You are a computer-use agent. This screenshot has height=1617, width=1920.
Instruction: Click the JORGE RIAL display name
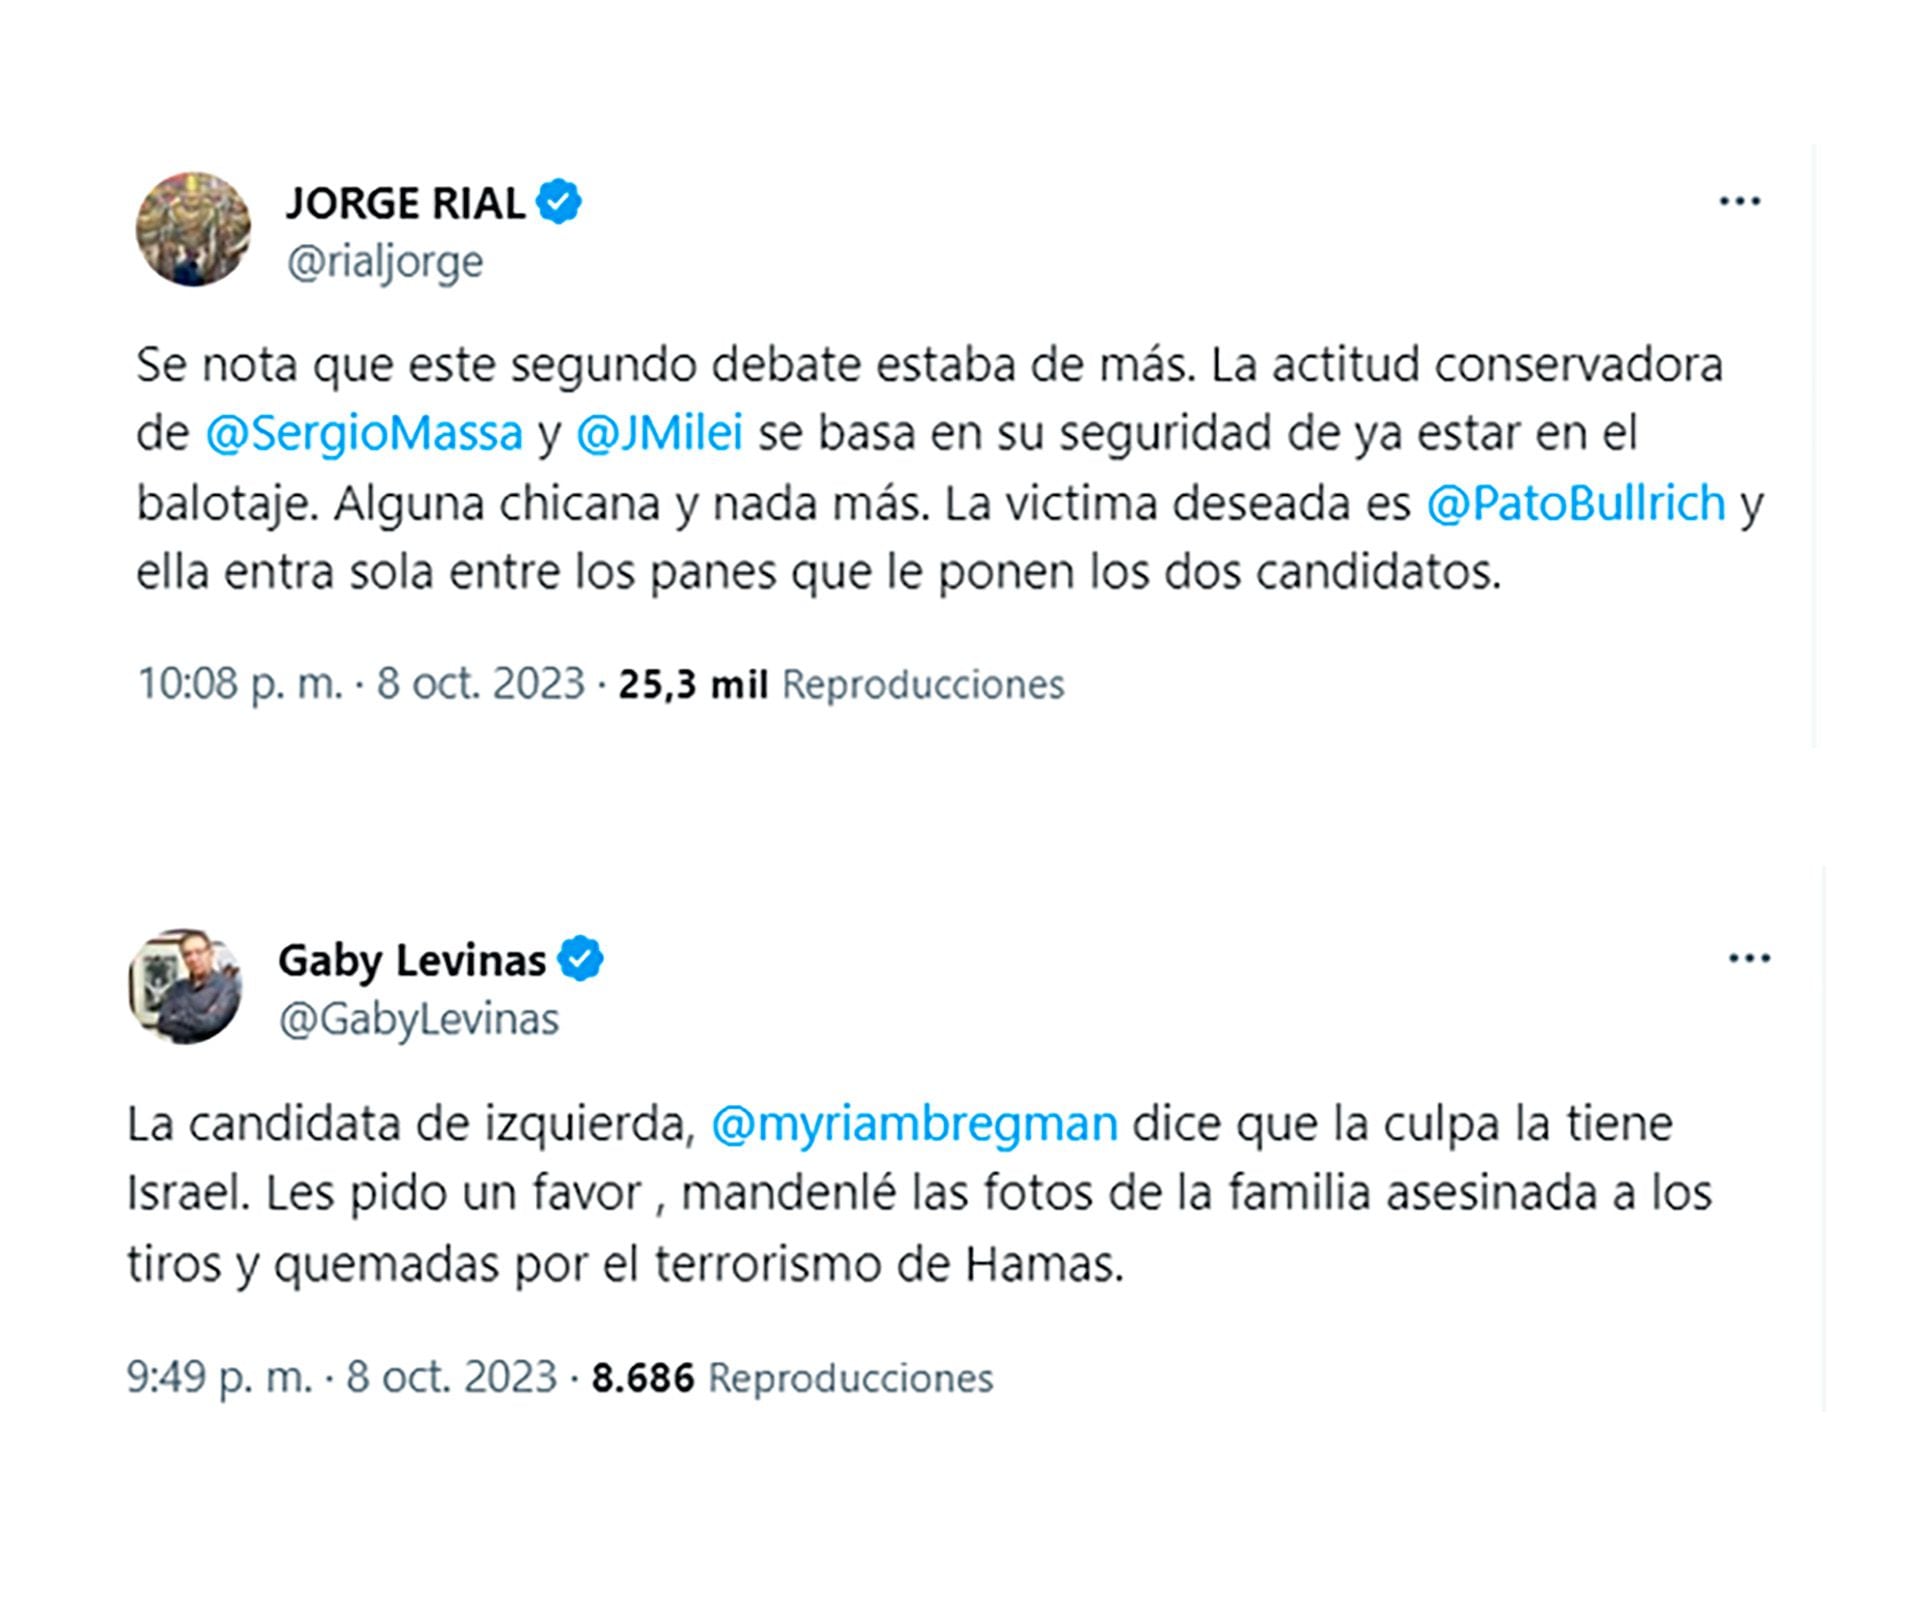click(405, 203)
